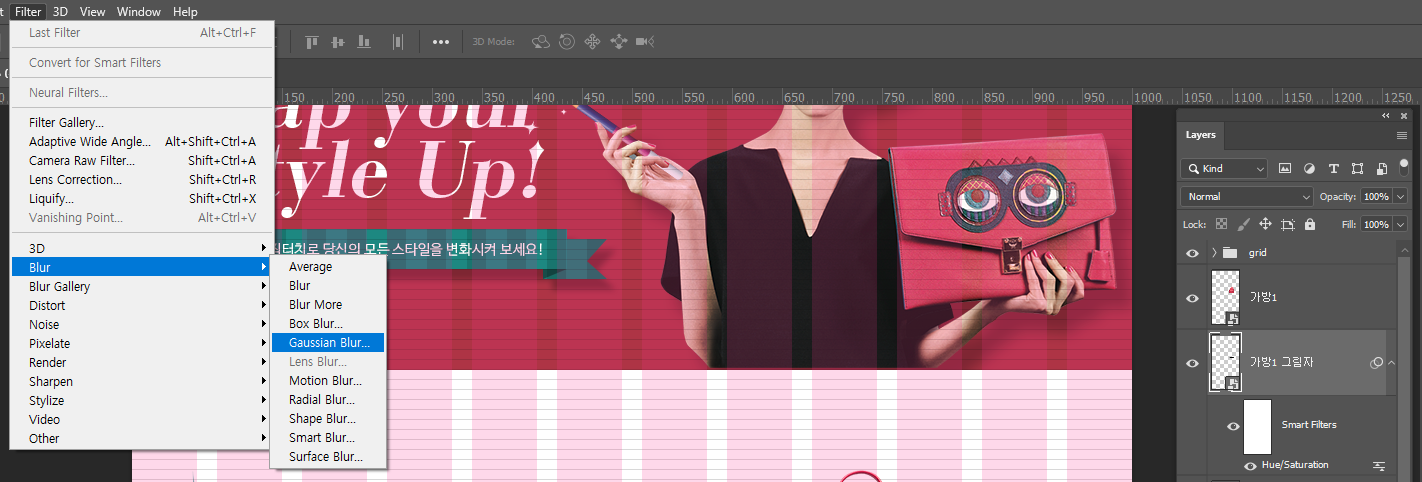Viewport: 1422px width, 482px height.
Task: Open the Normal blend mode dropdown
Action: click(x=1247, y=196)
